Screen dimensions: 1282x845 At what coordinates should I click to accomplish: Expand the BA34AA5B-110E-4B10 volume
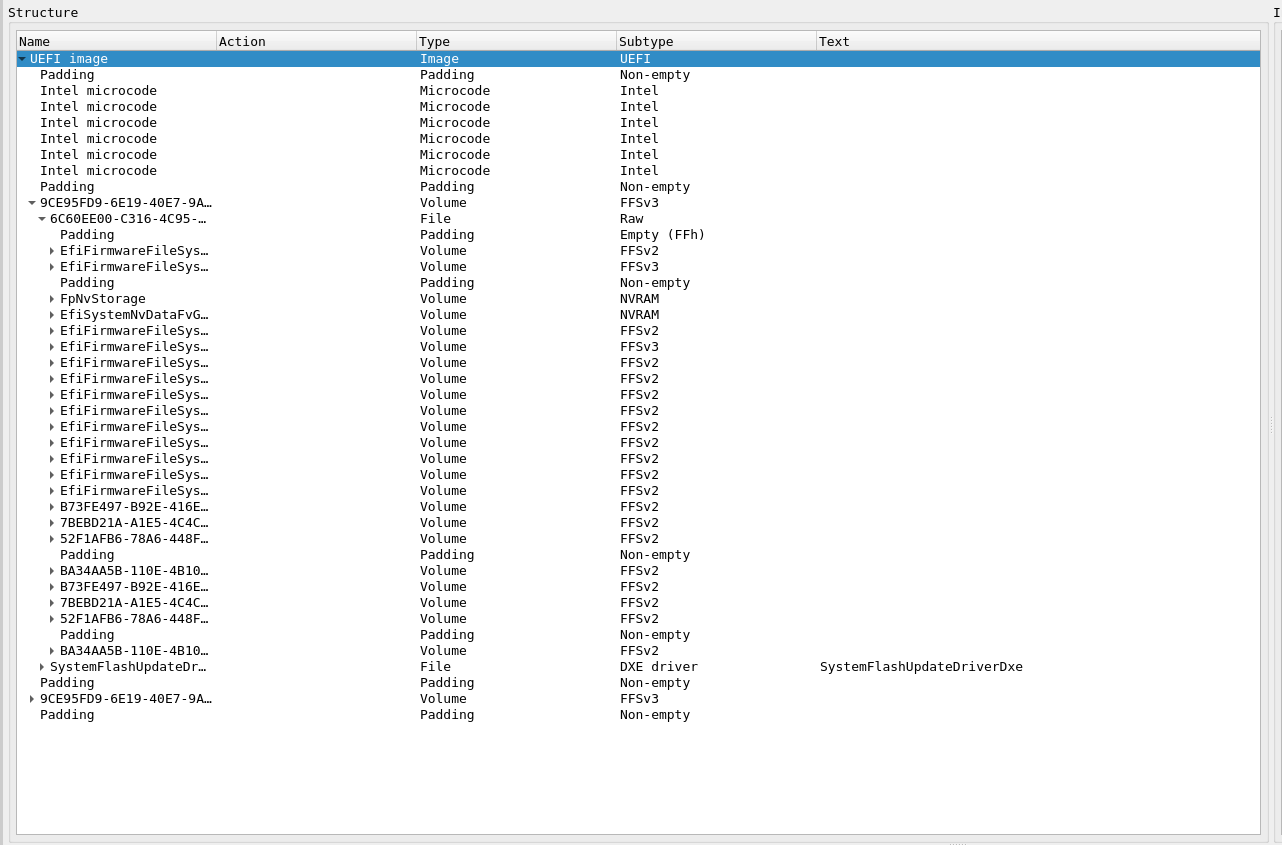[51, 571]
